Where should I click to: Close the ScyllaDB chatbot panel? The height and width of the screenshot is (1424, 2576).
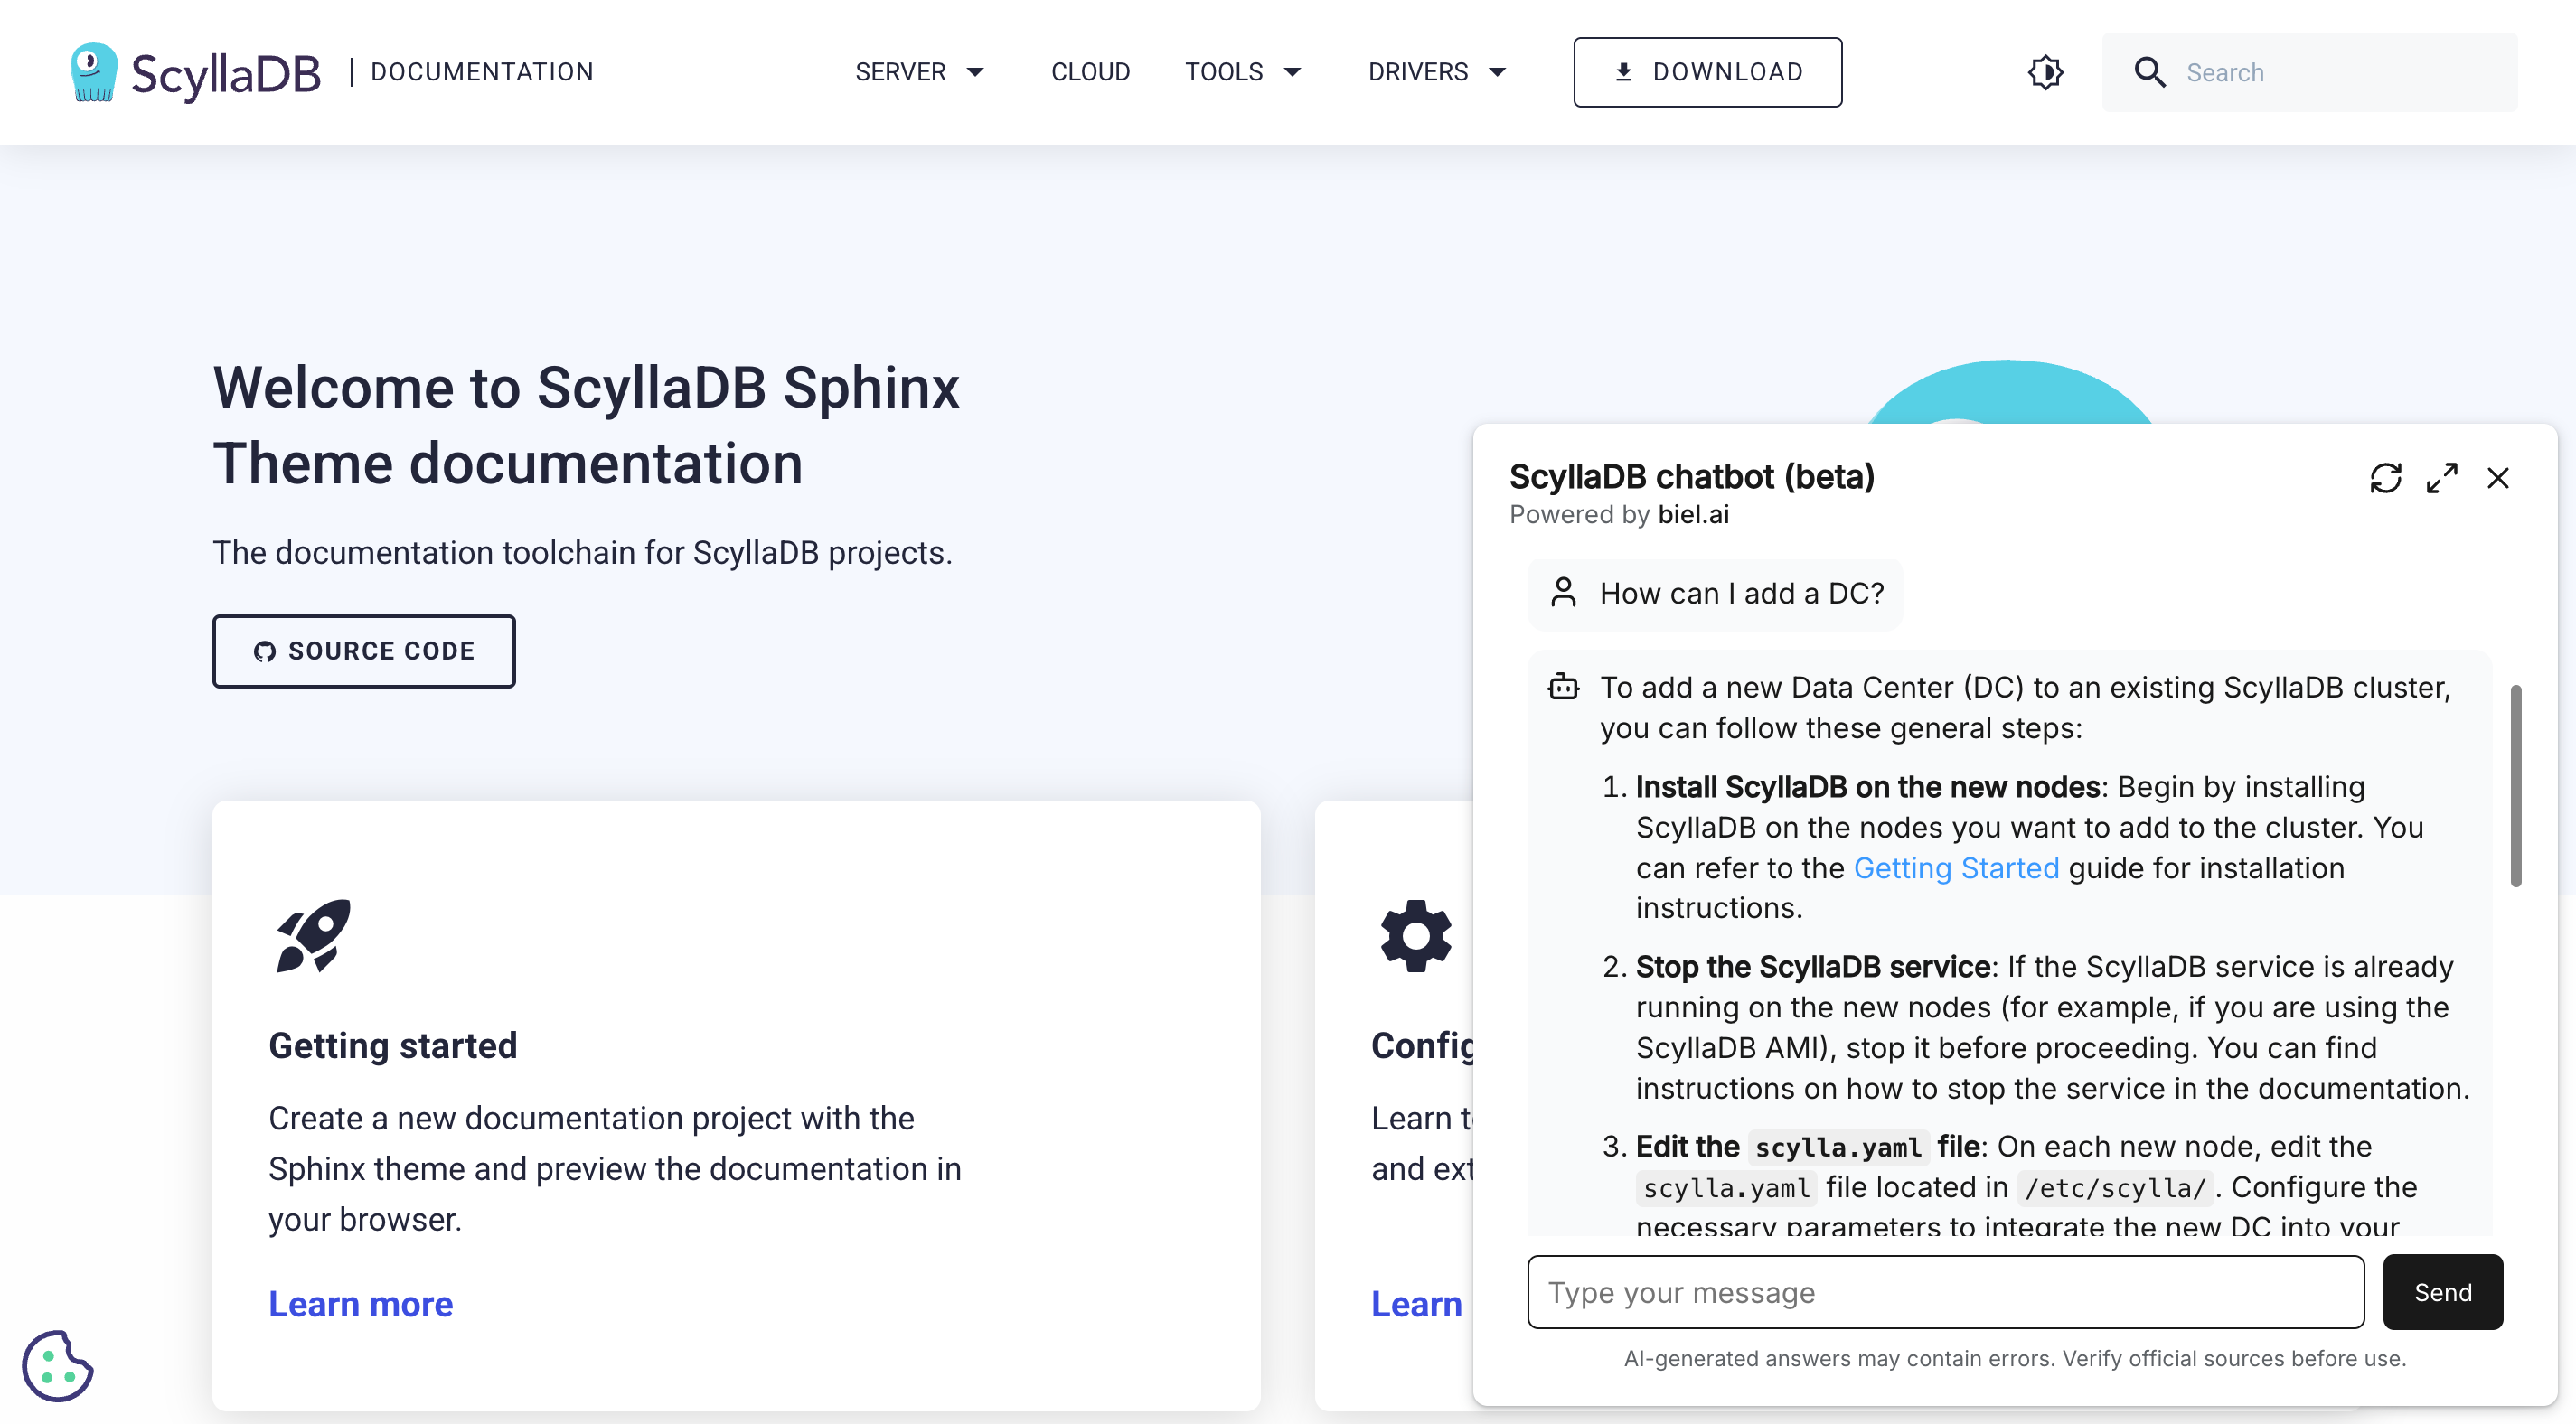coord(2497,478)
